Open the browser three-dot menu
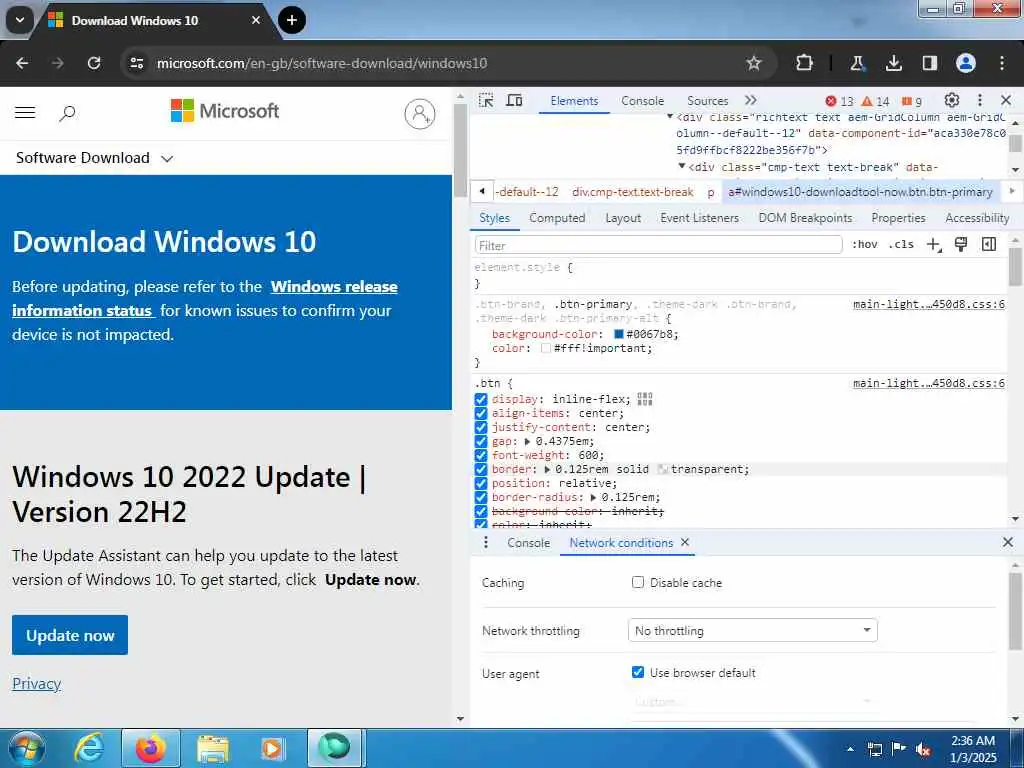Viewport: 1024px width, 768px height. pos(1001,63)
